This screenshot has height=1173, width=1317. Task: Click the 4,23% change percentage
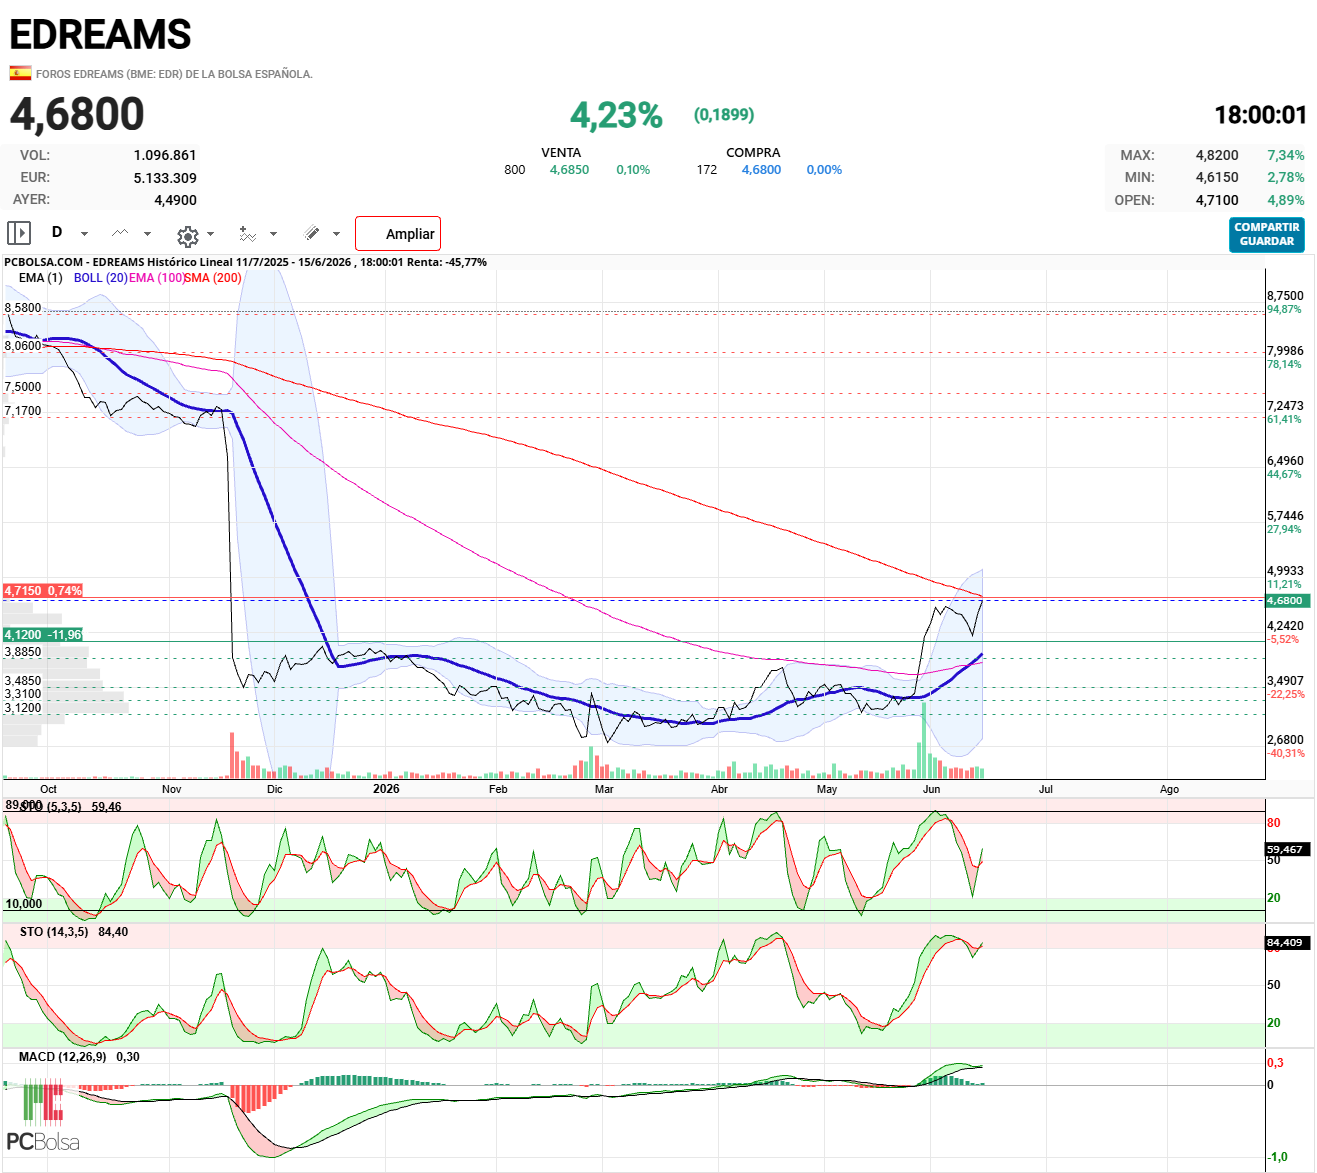pos(616,115)
